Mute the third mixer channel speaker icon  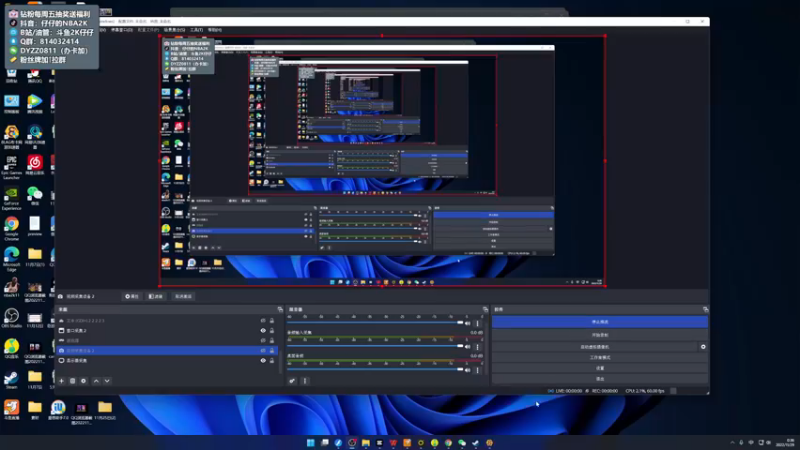pyautogui.click(x=467, y=370)
